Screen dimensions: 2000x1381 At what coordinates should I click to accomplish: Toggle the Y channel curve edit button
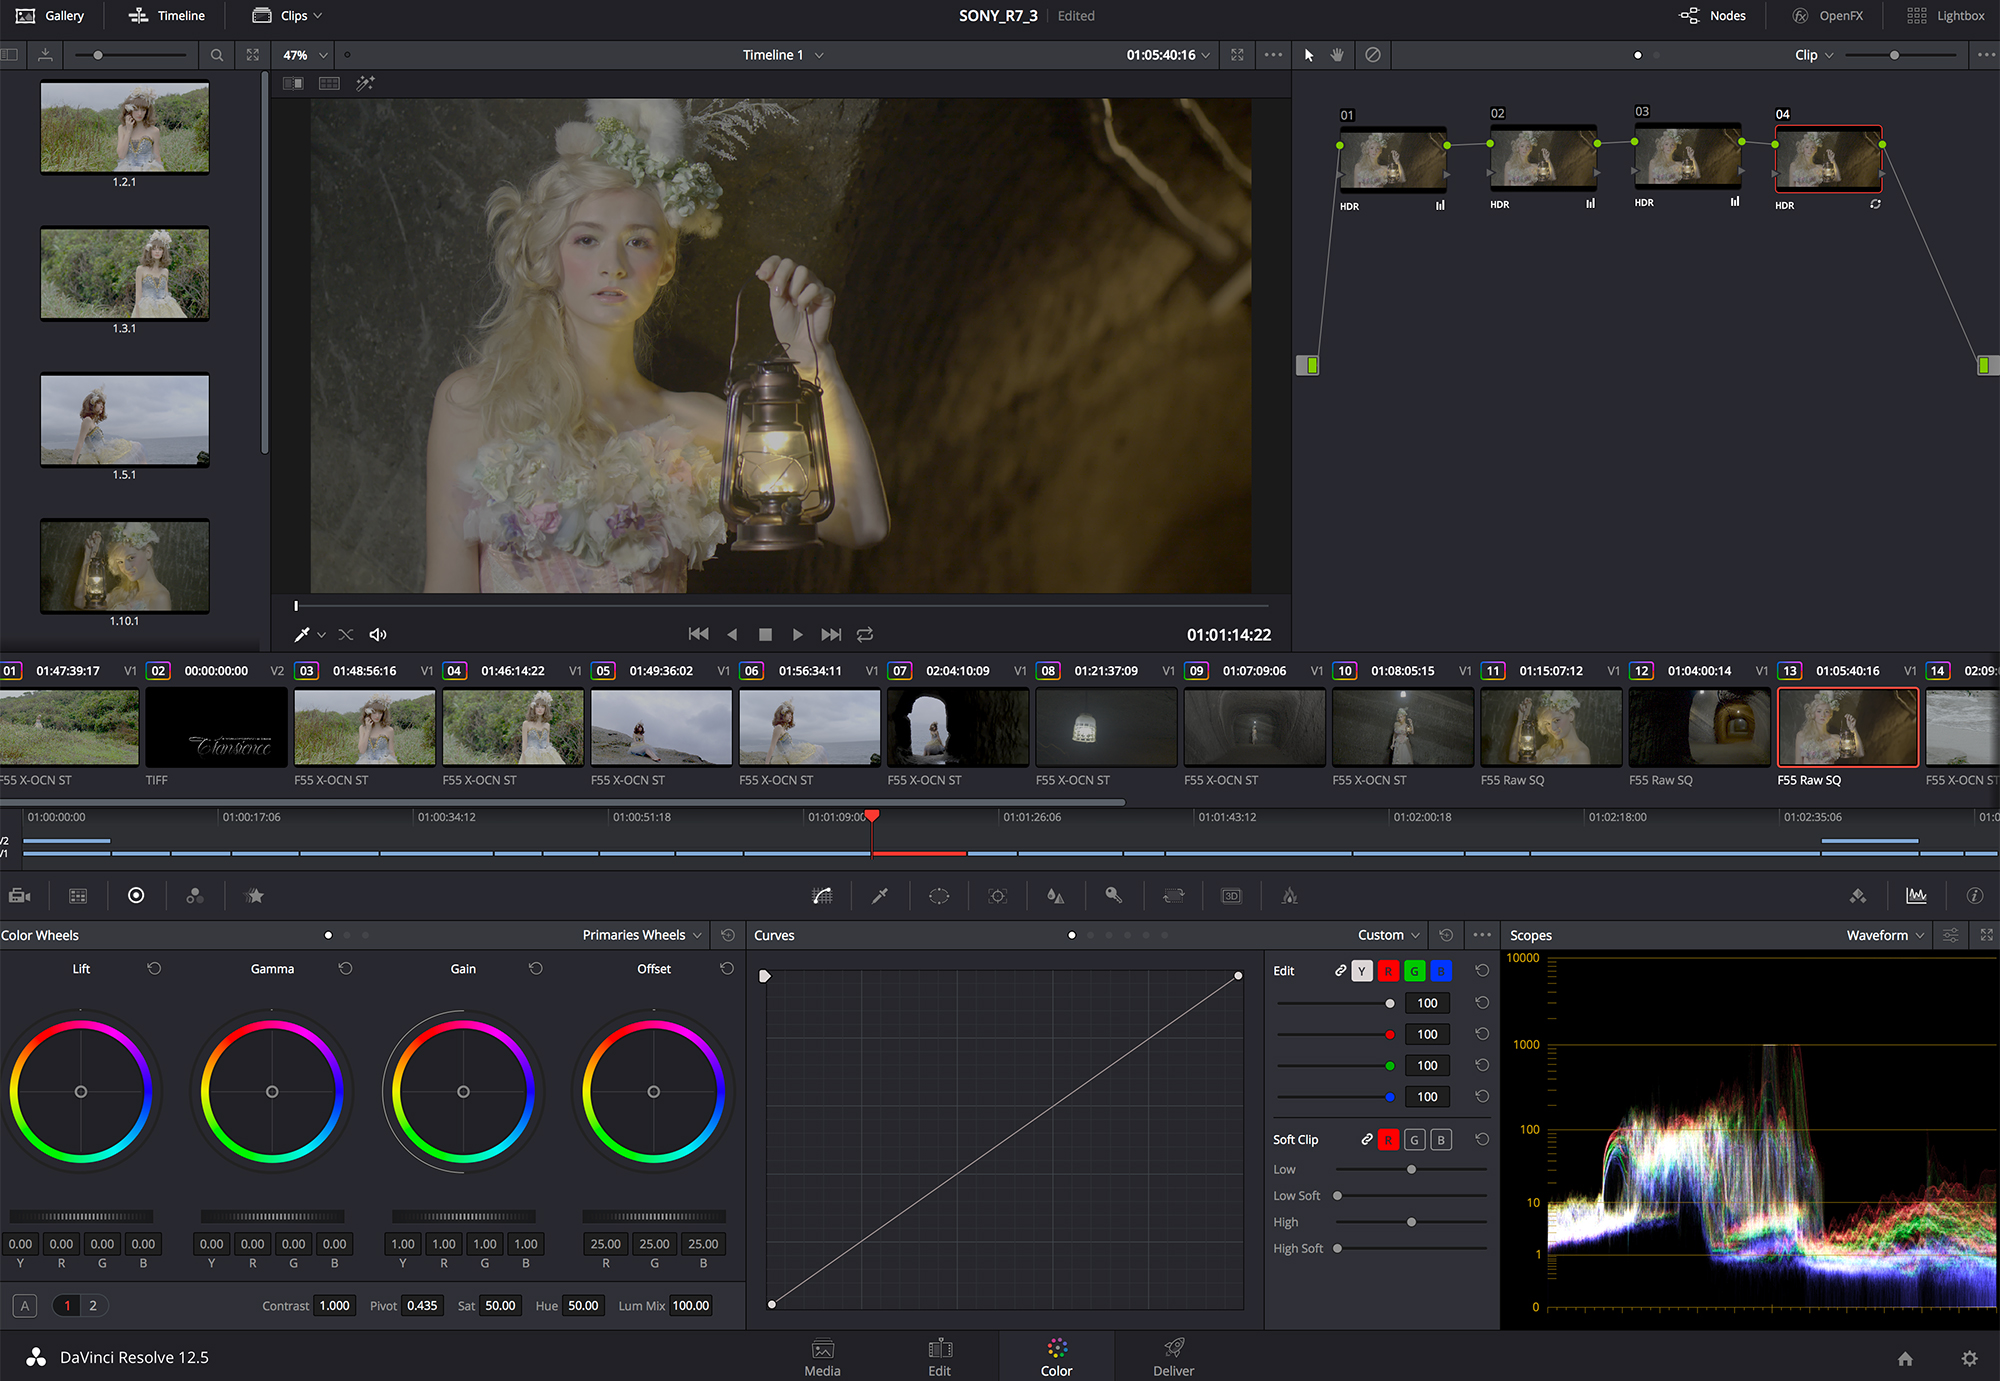click(1361, 971)
